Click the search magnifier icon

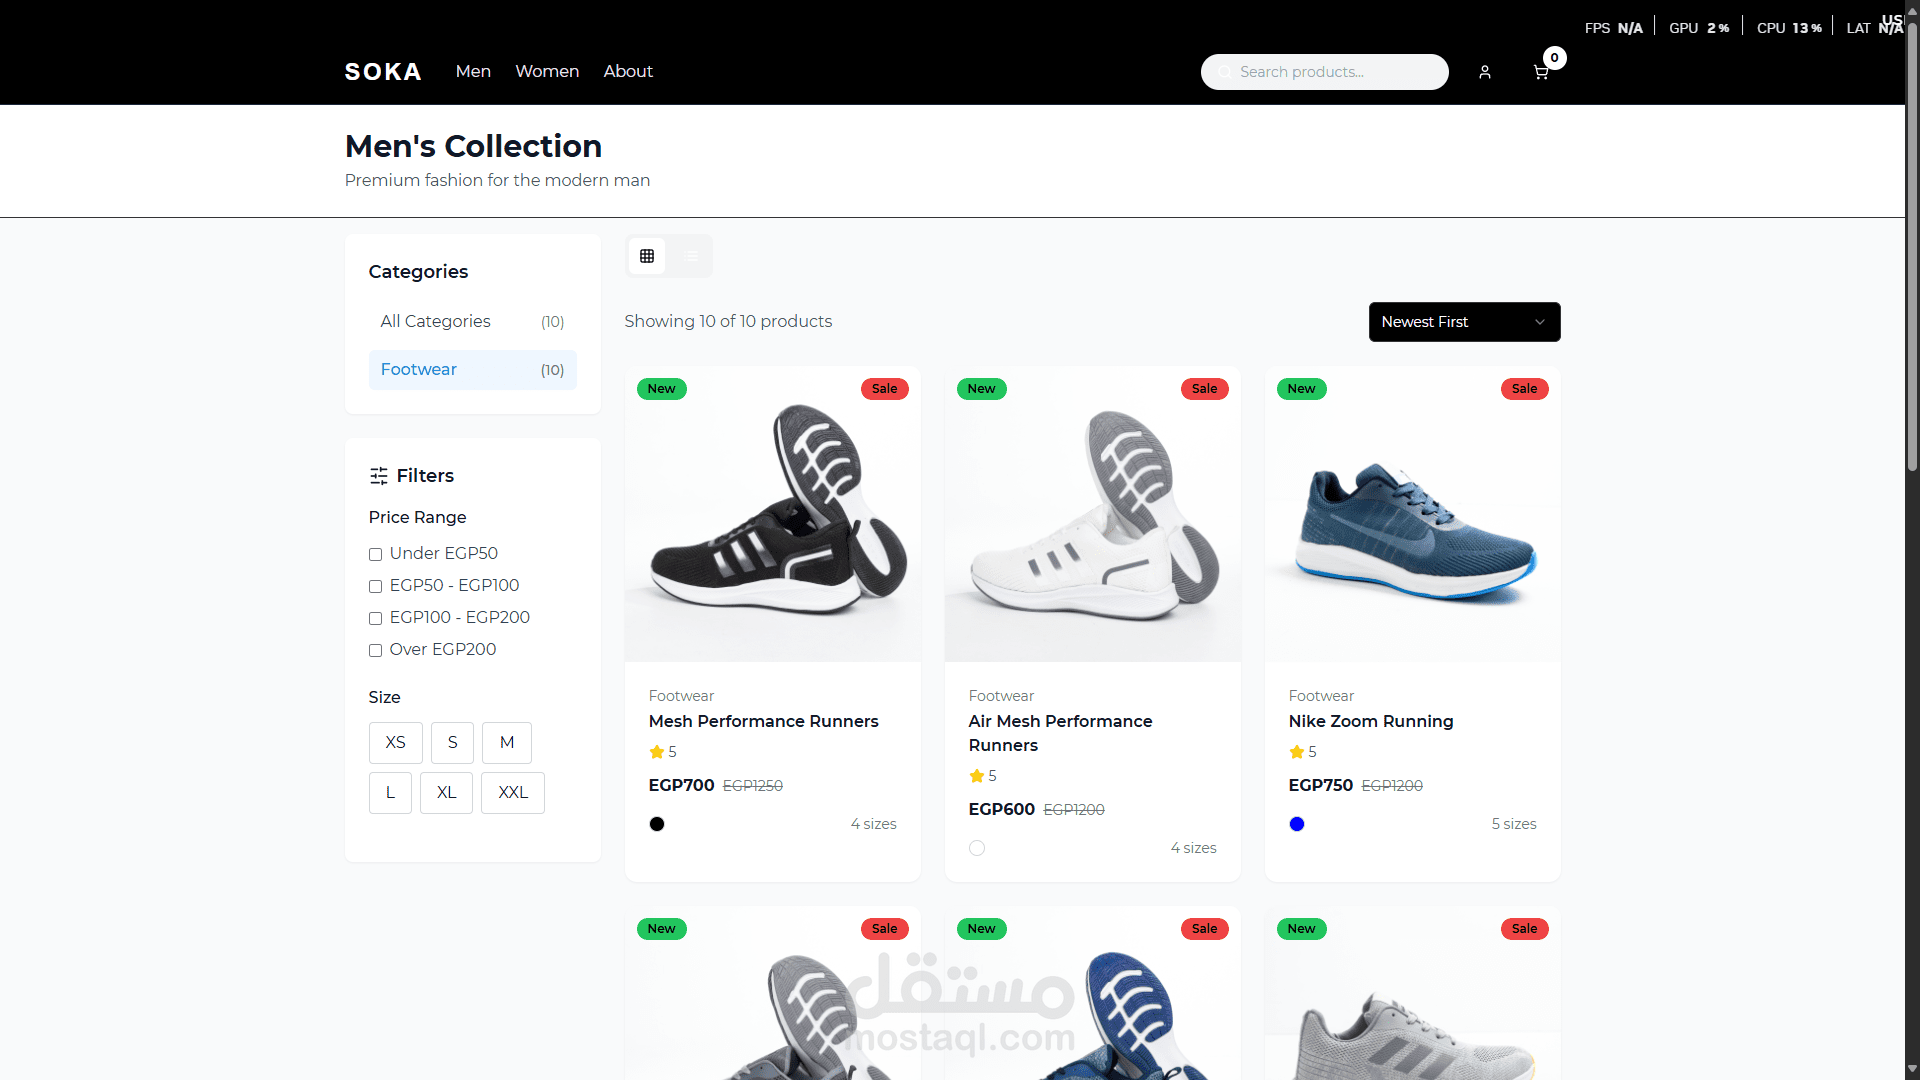(1224, 72)
